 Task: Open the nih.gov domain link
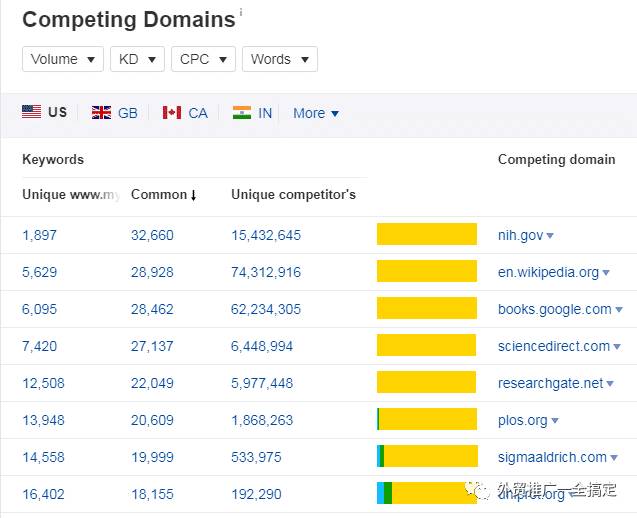(x=520, y=235)
